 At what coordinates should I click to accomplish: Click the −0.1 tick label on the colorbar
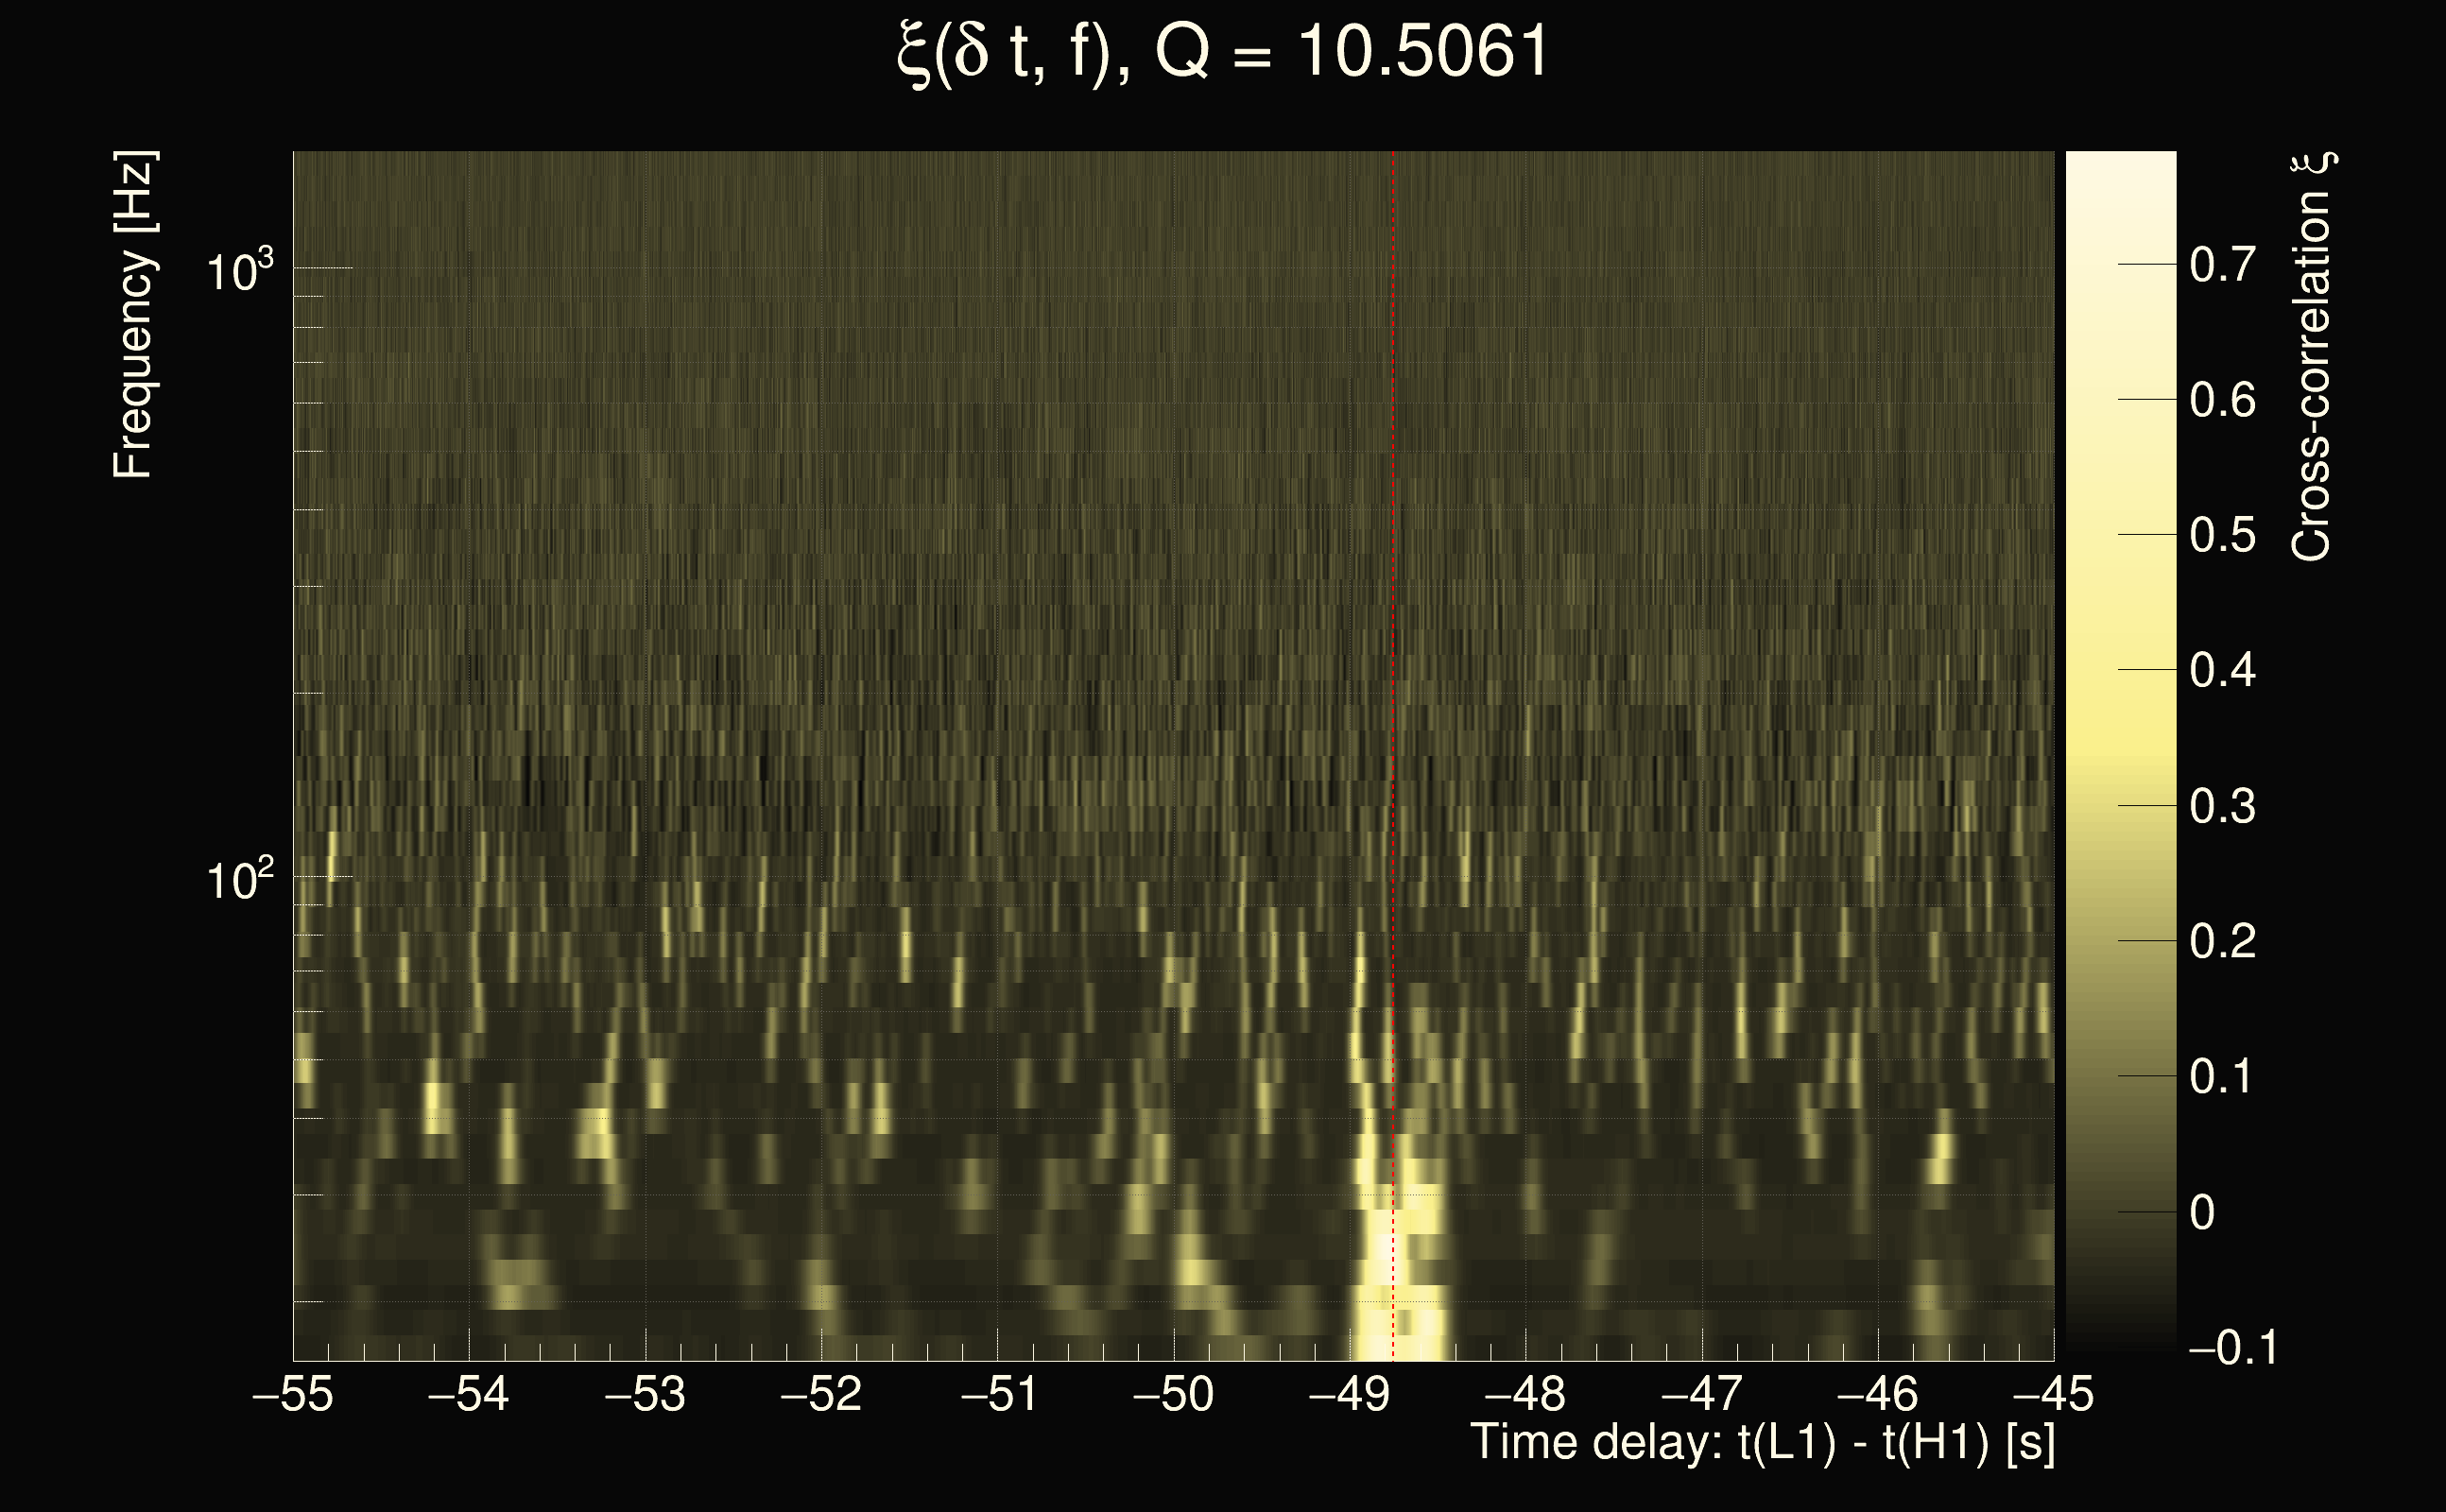click(x=2232, y=1348)
